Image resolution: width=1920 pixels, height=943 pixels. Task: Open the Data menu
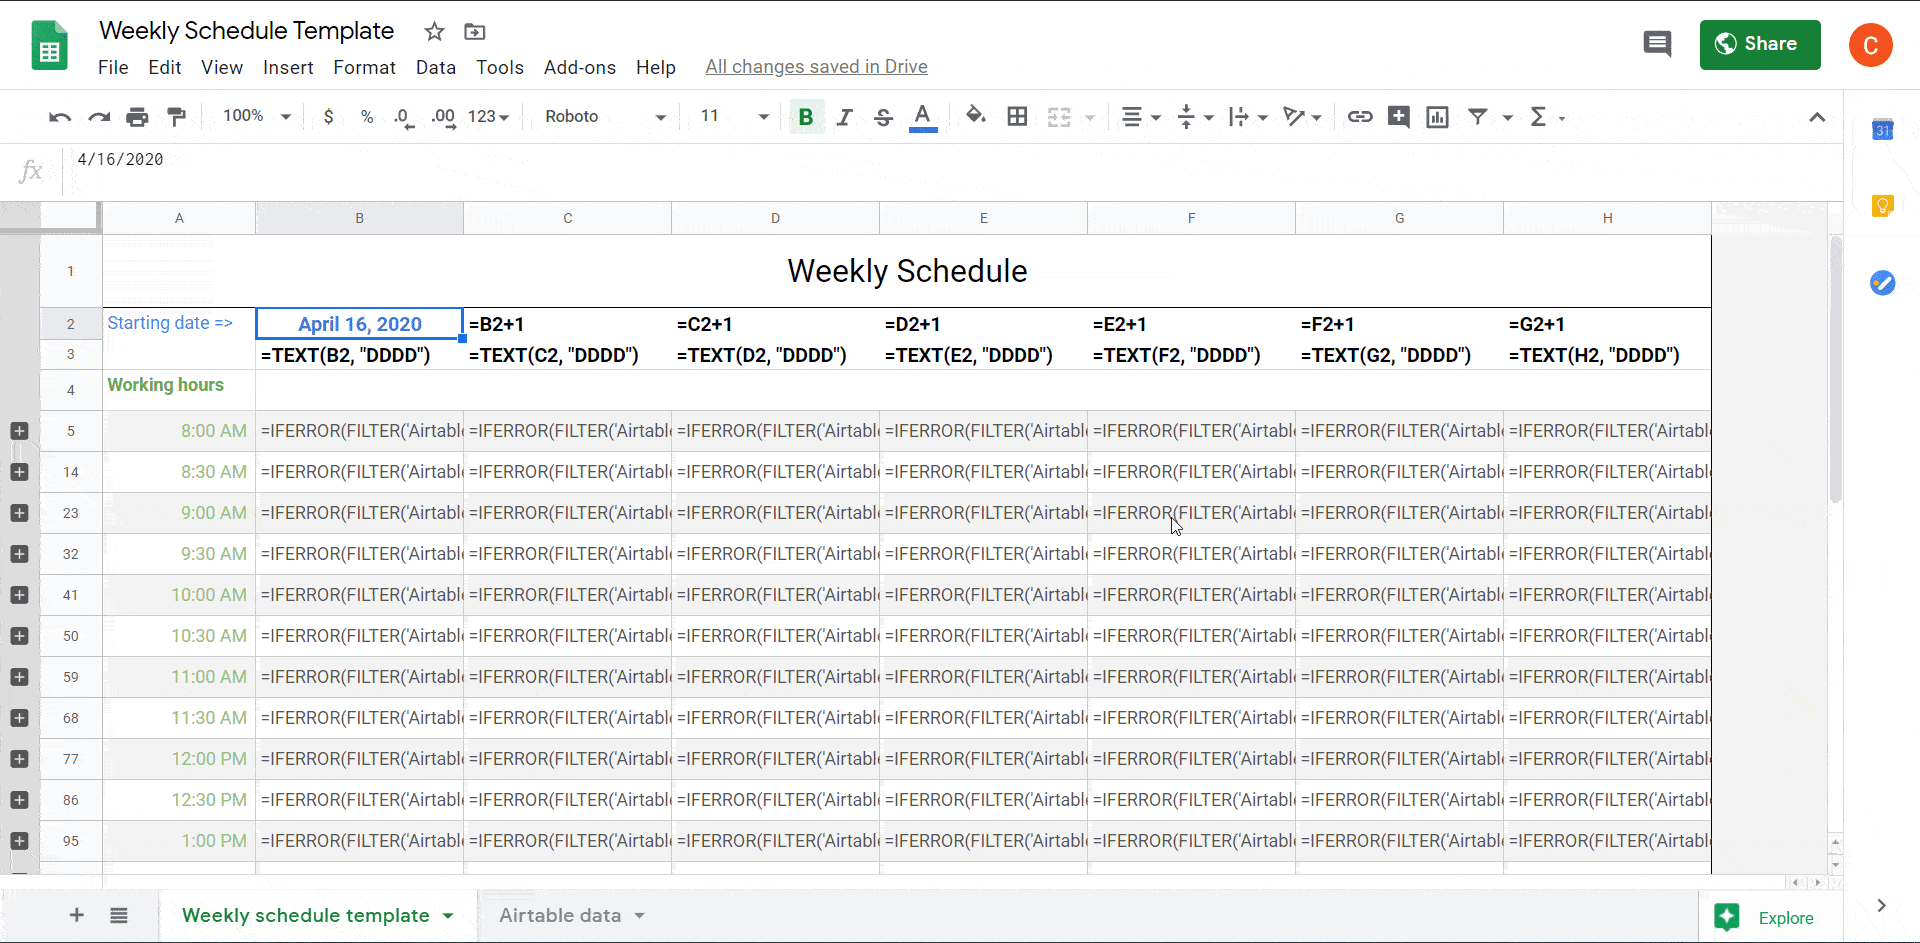436,67
